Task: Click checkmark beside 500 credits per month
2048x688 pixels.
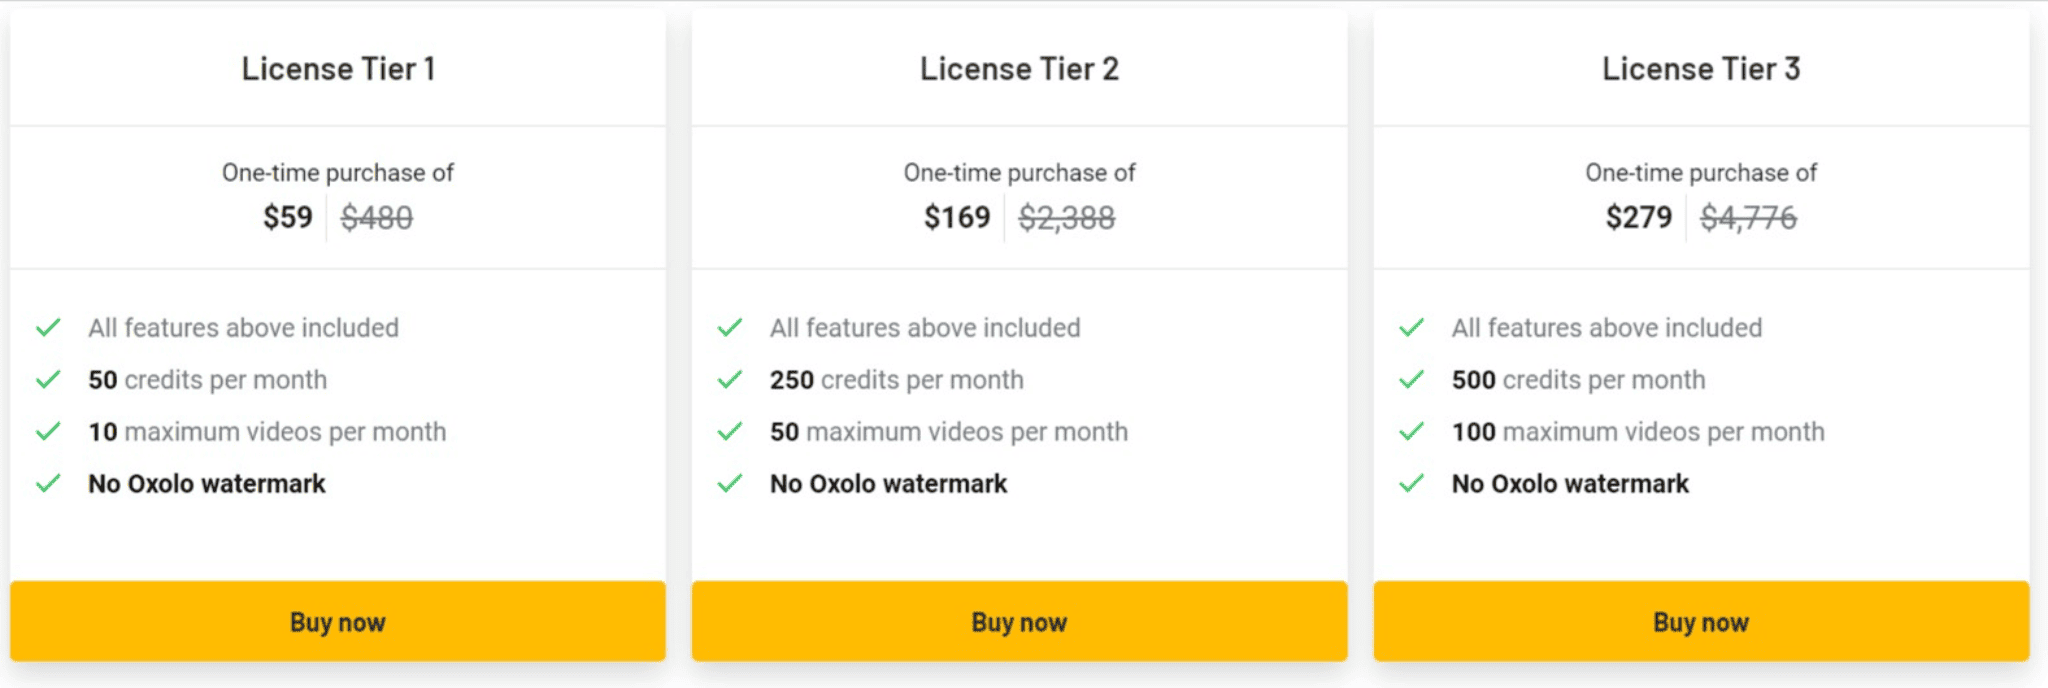Action: point(1412,380)
